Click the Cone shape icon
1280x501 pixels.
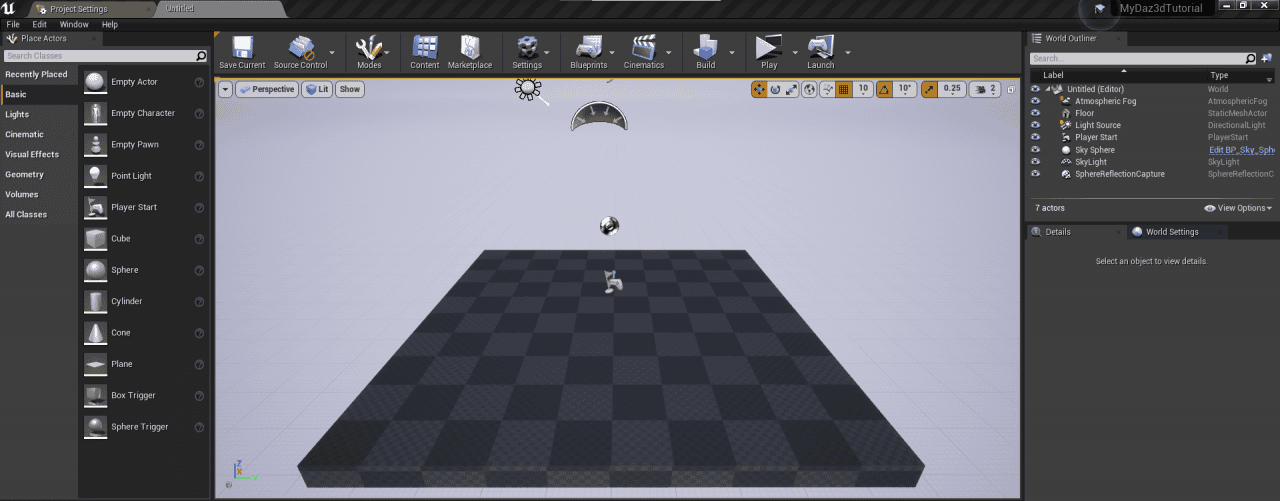[x=95, y=333]
